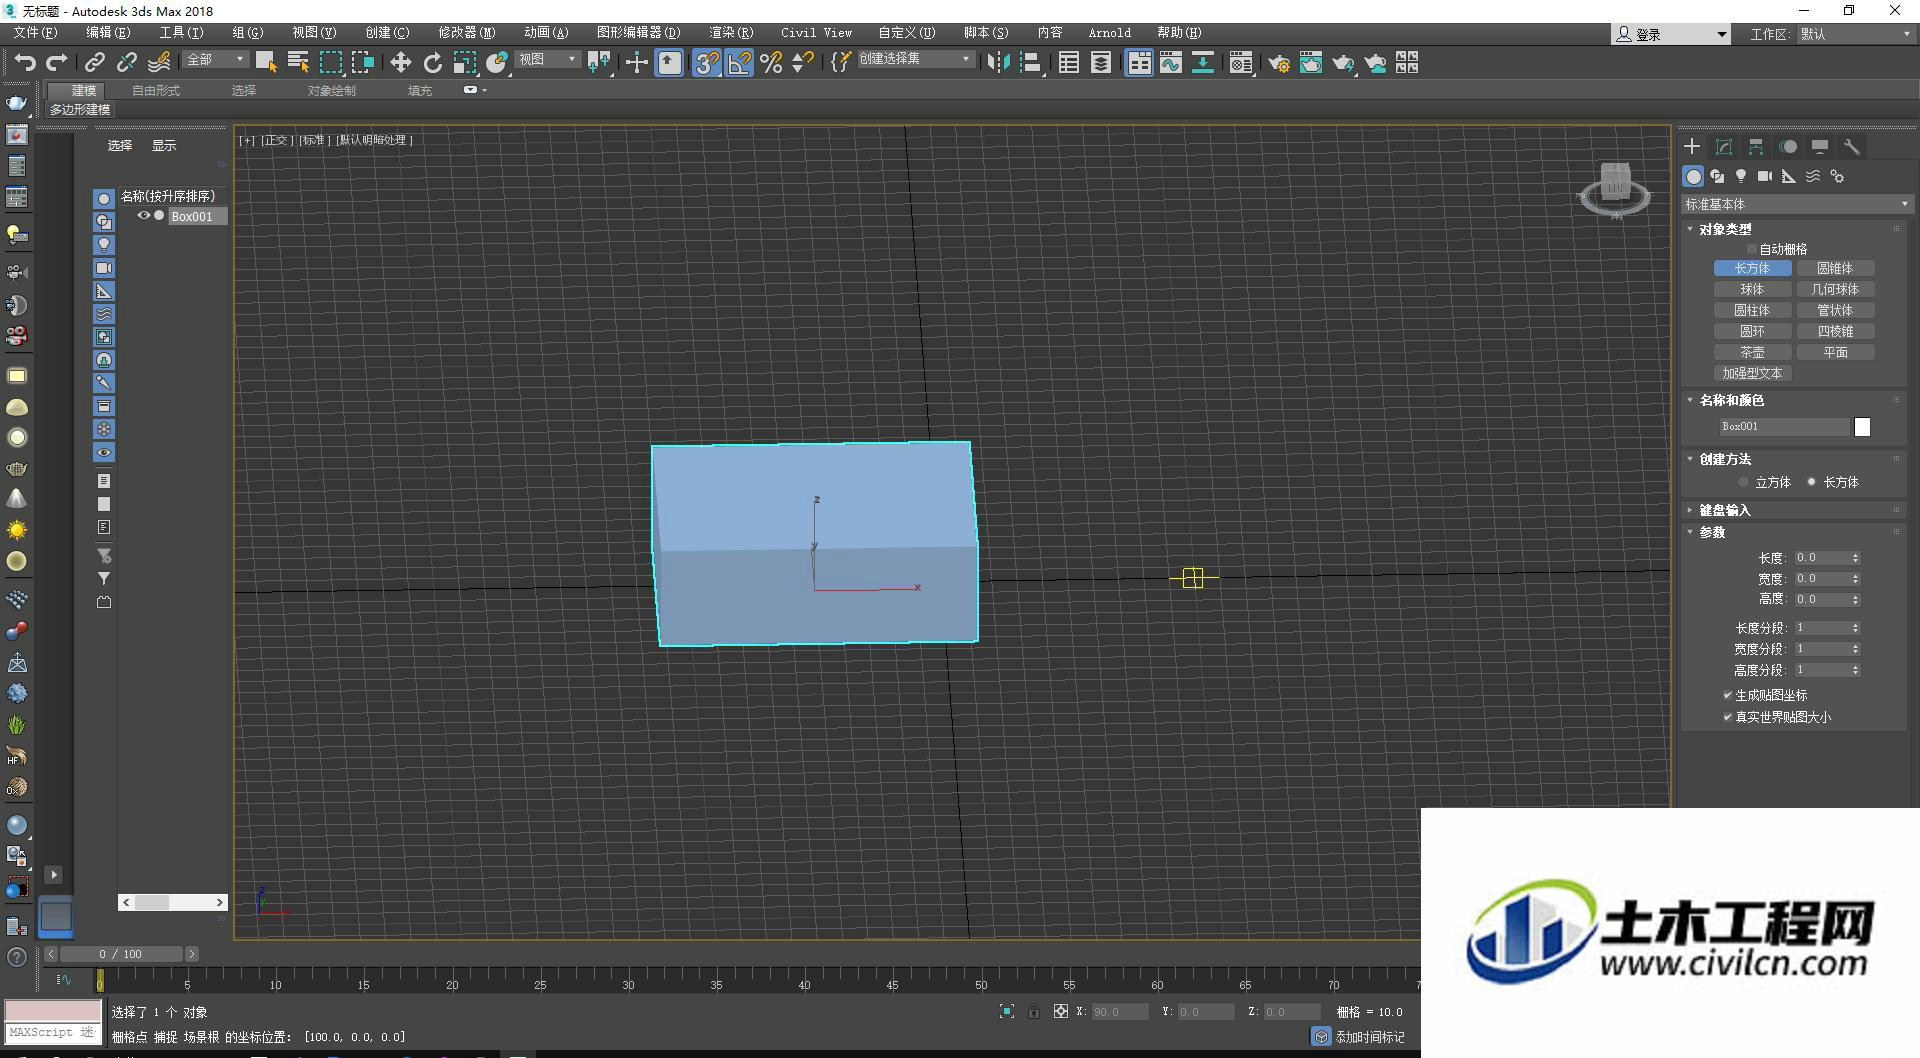1920x1058 pixels.
Task: Click the Redo arrow icon
Action: [x=57, y=63]
